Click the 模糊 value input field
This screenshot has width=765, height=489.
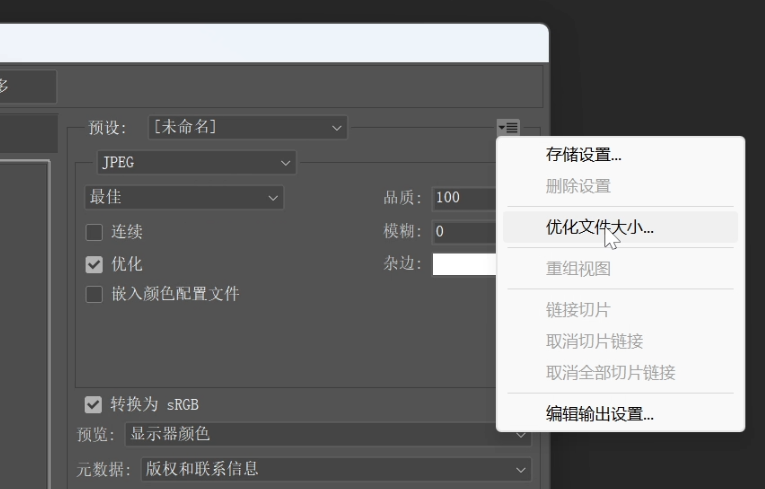pos(464,232)
